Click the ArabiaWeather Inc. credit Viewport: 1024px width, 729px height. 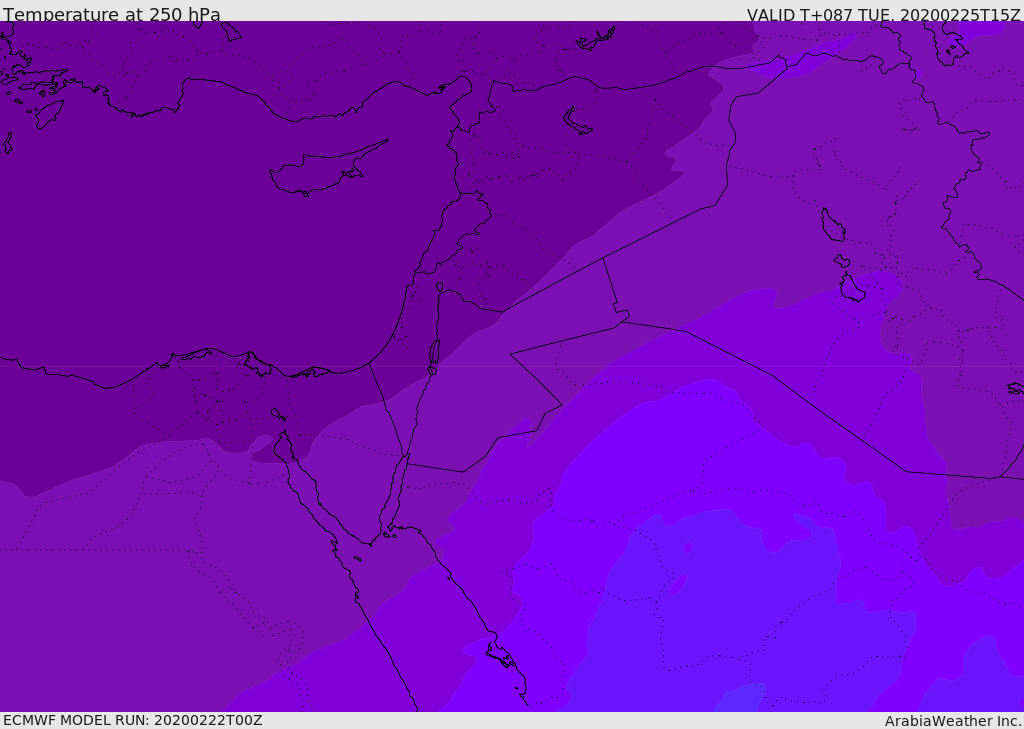[x=953, y=721]
